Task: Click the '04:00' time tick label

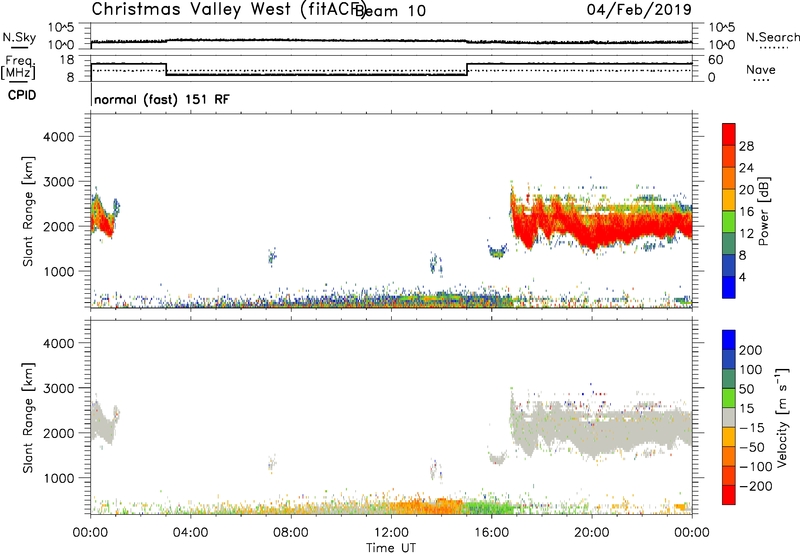Action: [190, 533]
